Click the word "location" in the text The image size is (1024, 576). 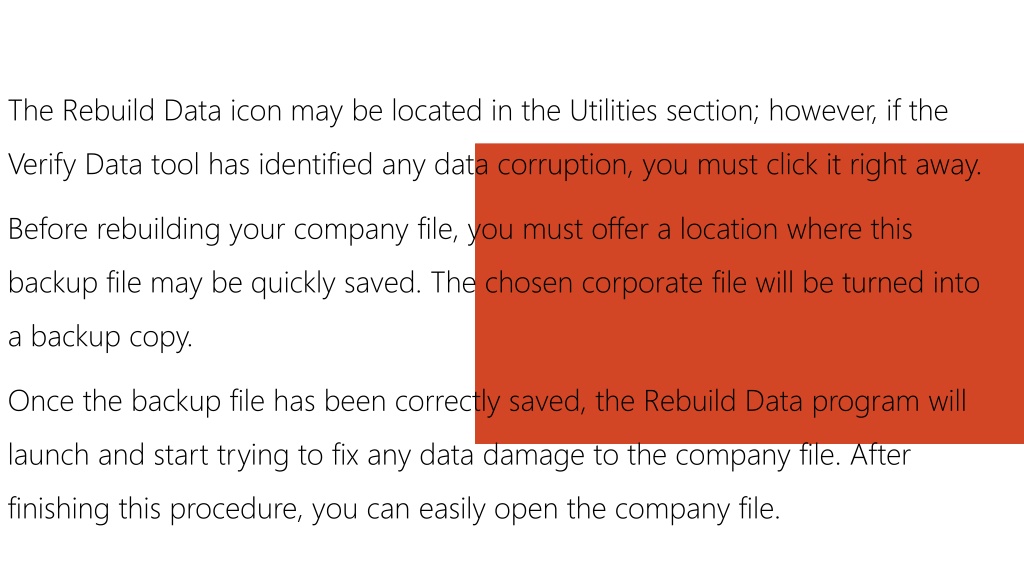[x=728, y=229]
